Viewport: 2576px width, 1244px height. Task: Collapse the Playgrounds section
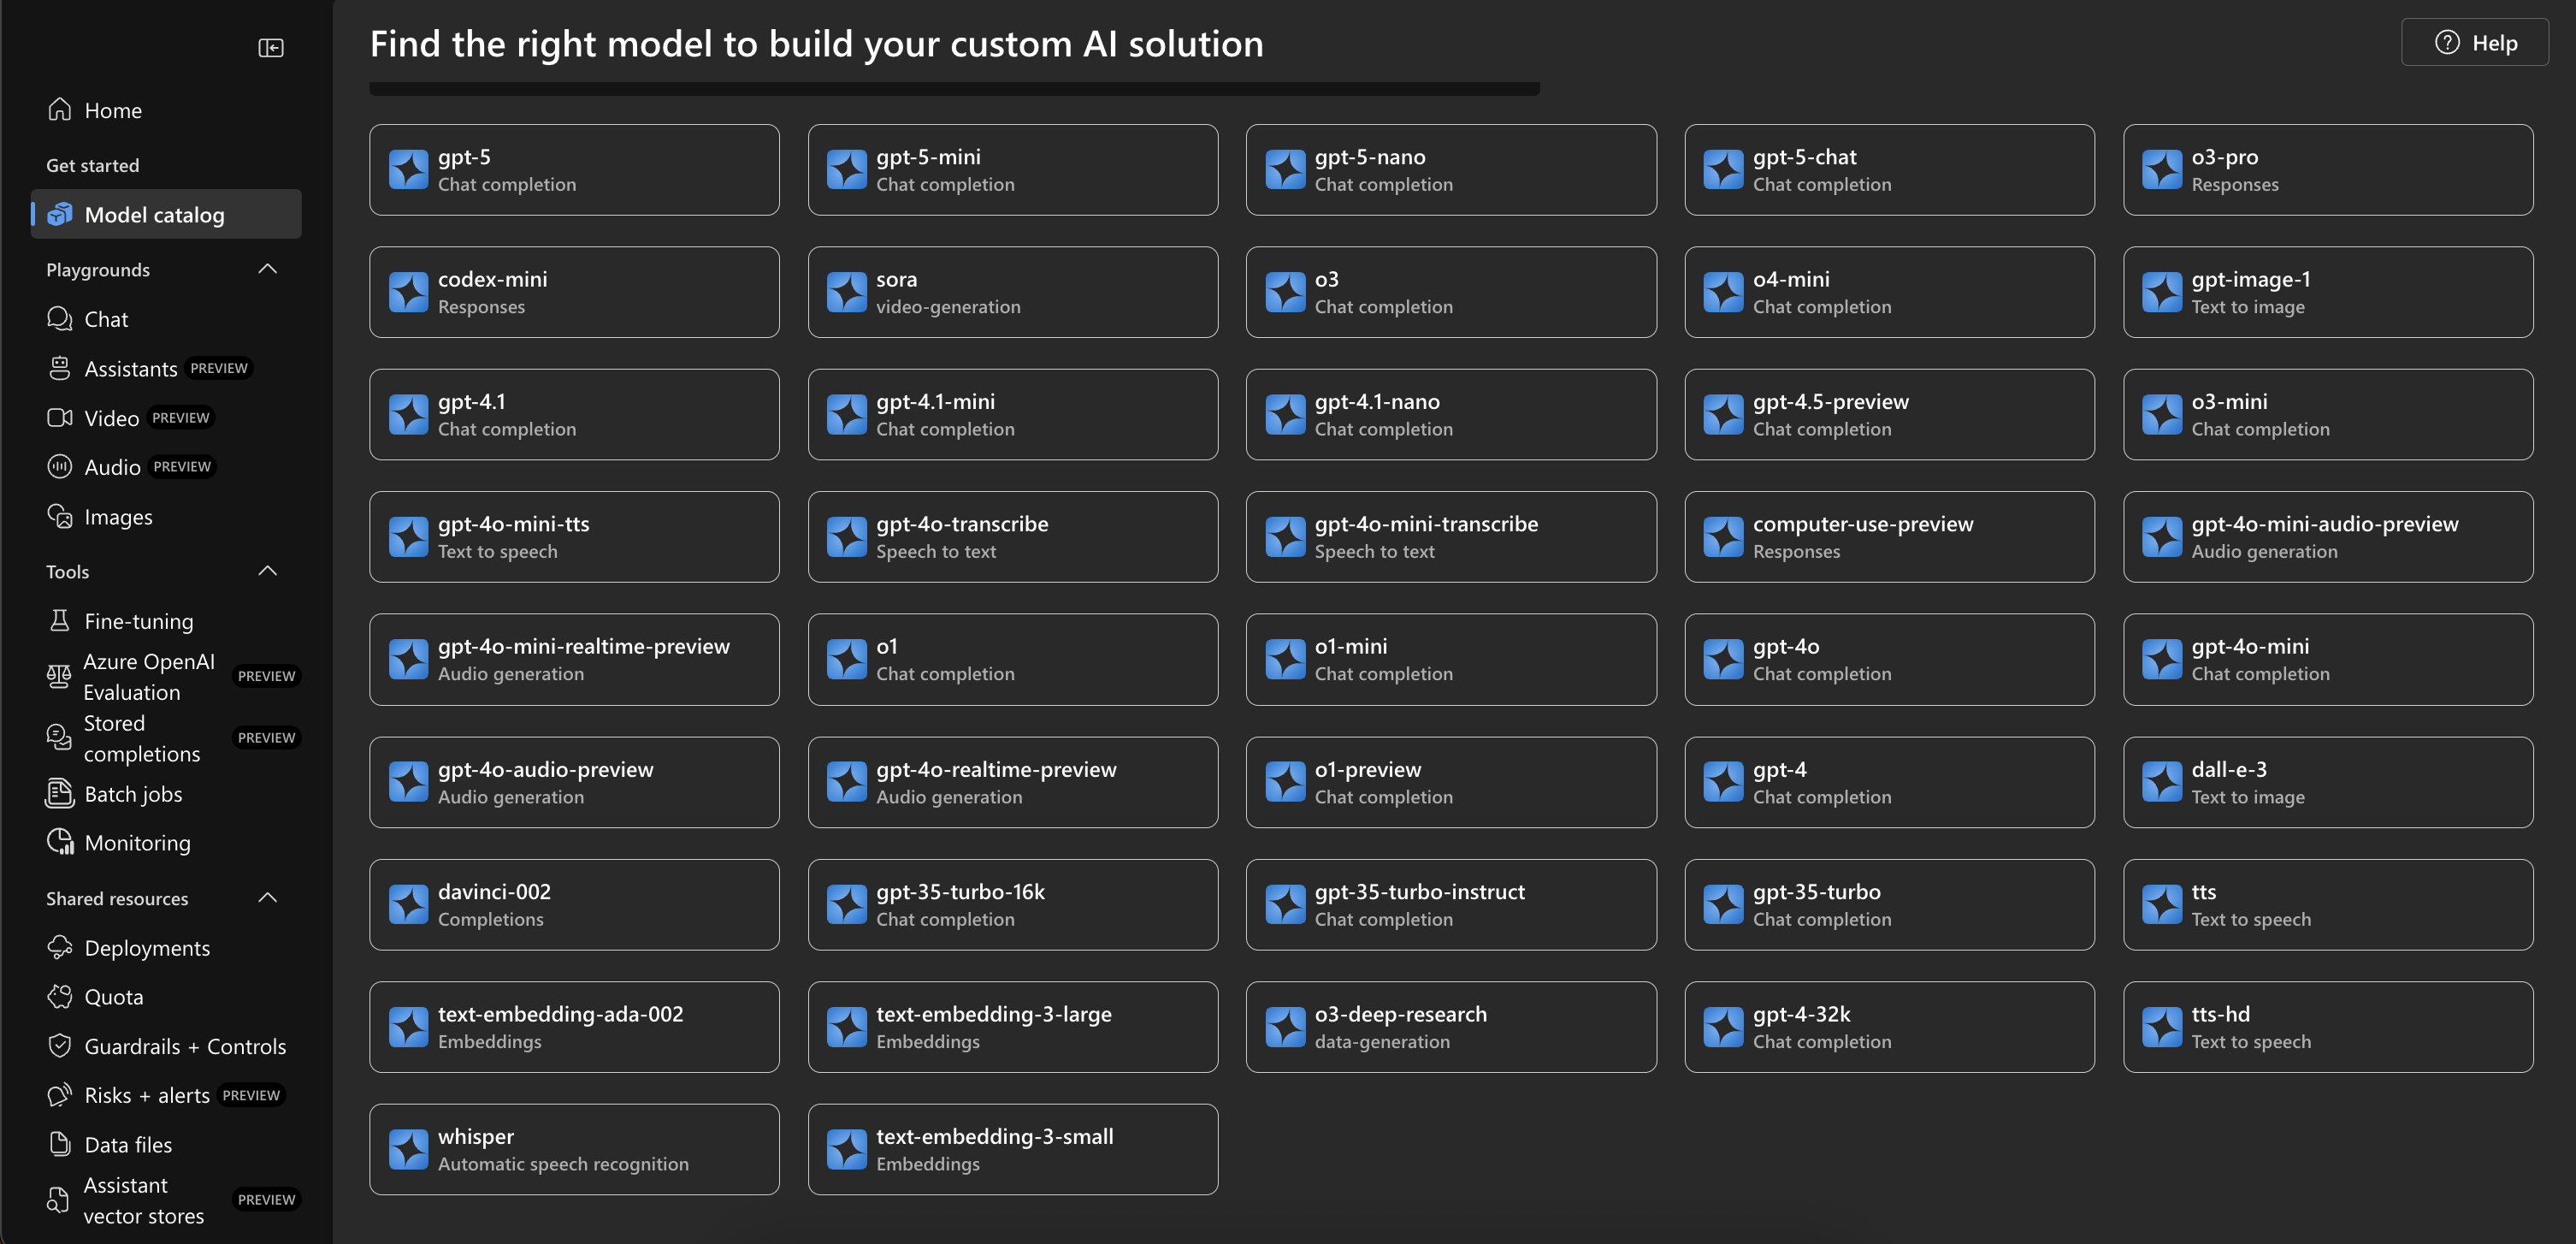(x=267, y=268)
